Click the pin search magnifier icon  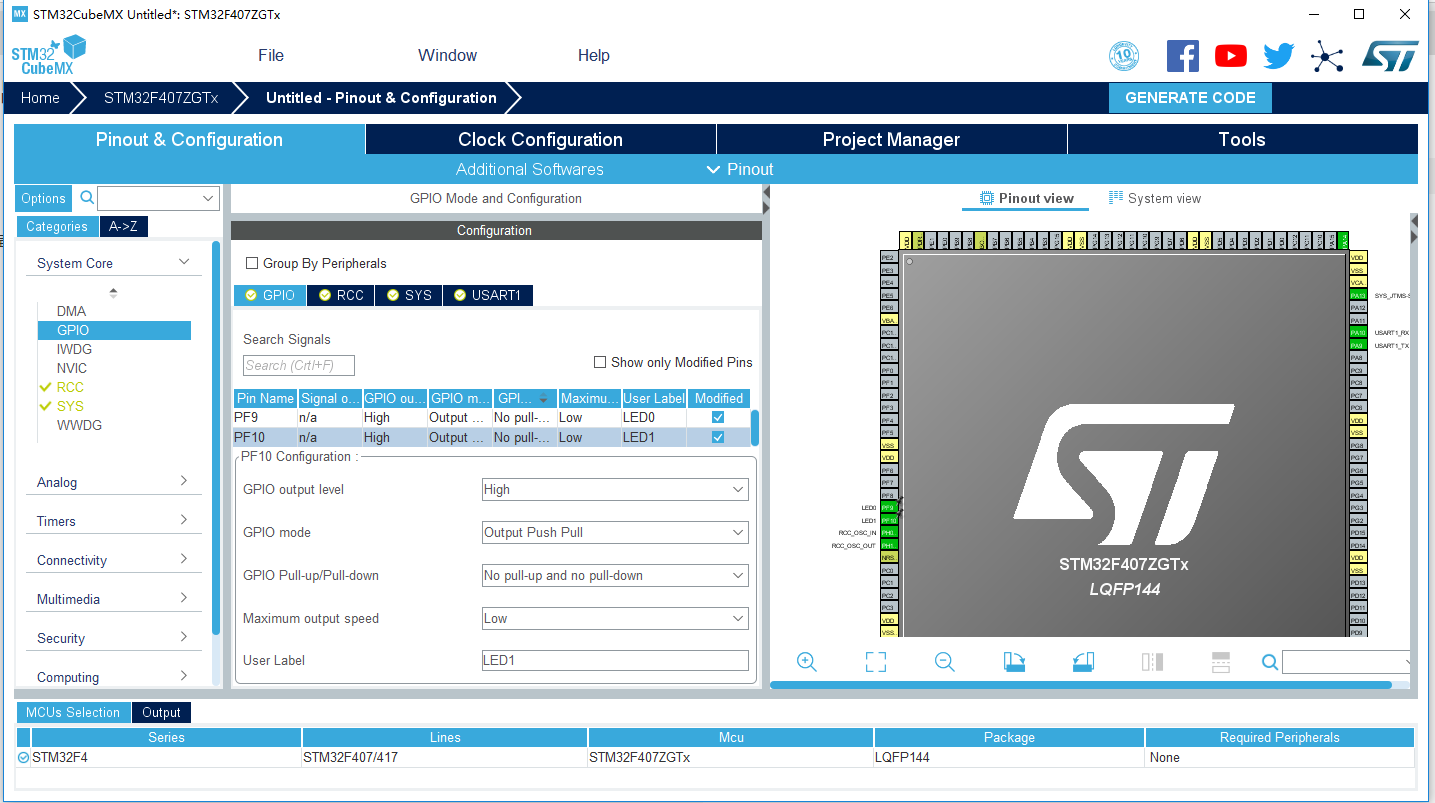click(1270, 662)
